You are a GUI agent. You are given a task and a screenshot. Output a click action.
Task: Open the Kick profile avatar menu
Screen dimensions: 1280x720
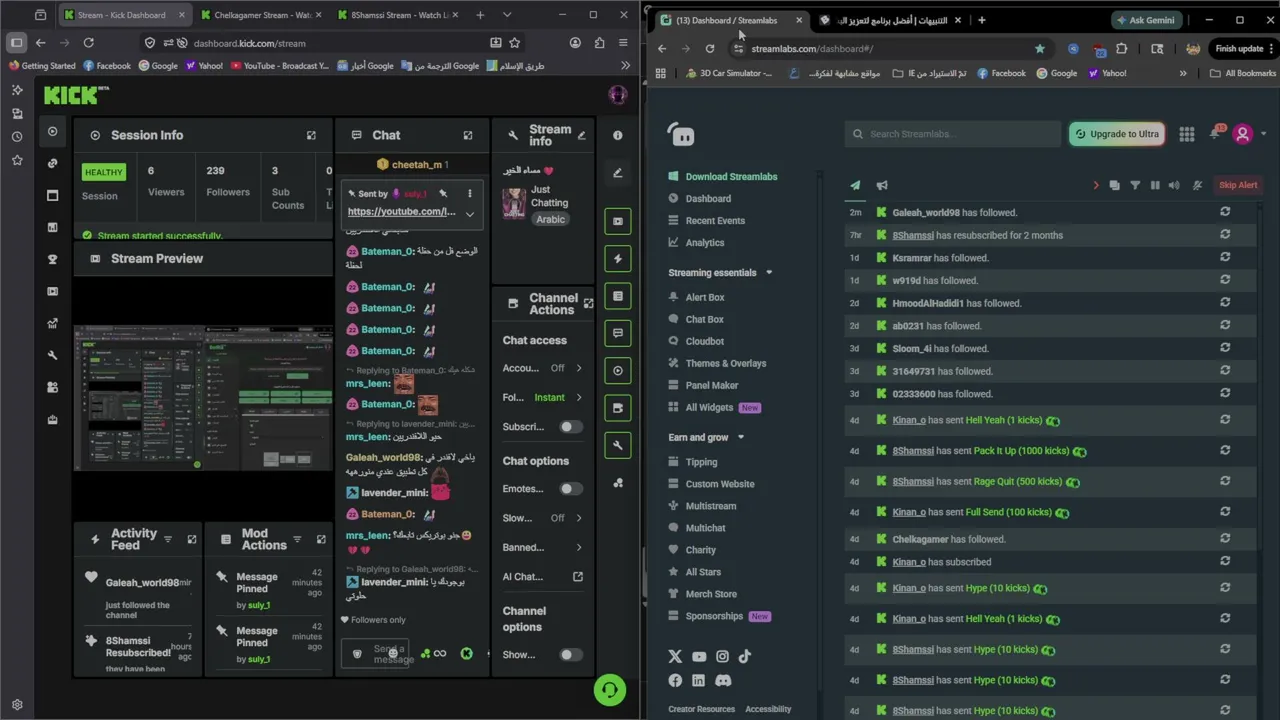(x=617, y=95)
